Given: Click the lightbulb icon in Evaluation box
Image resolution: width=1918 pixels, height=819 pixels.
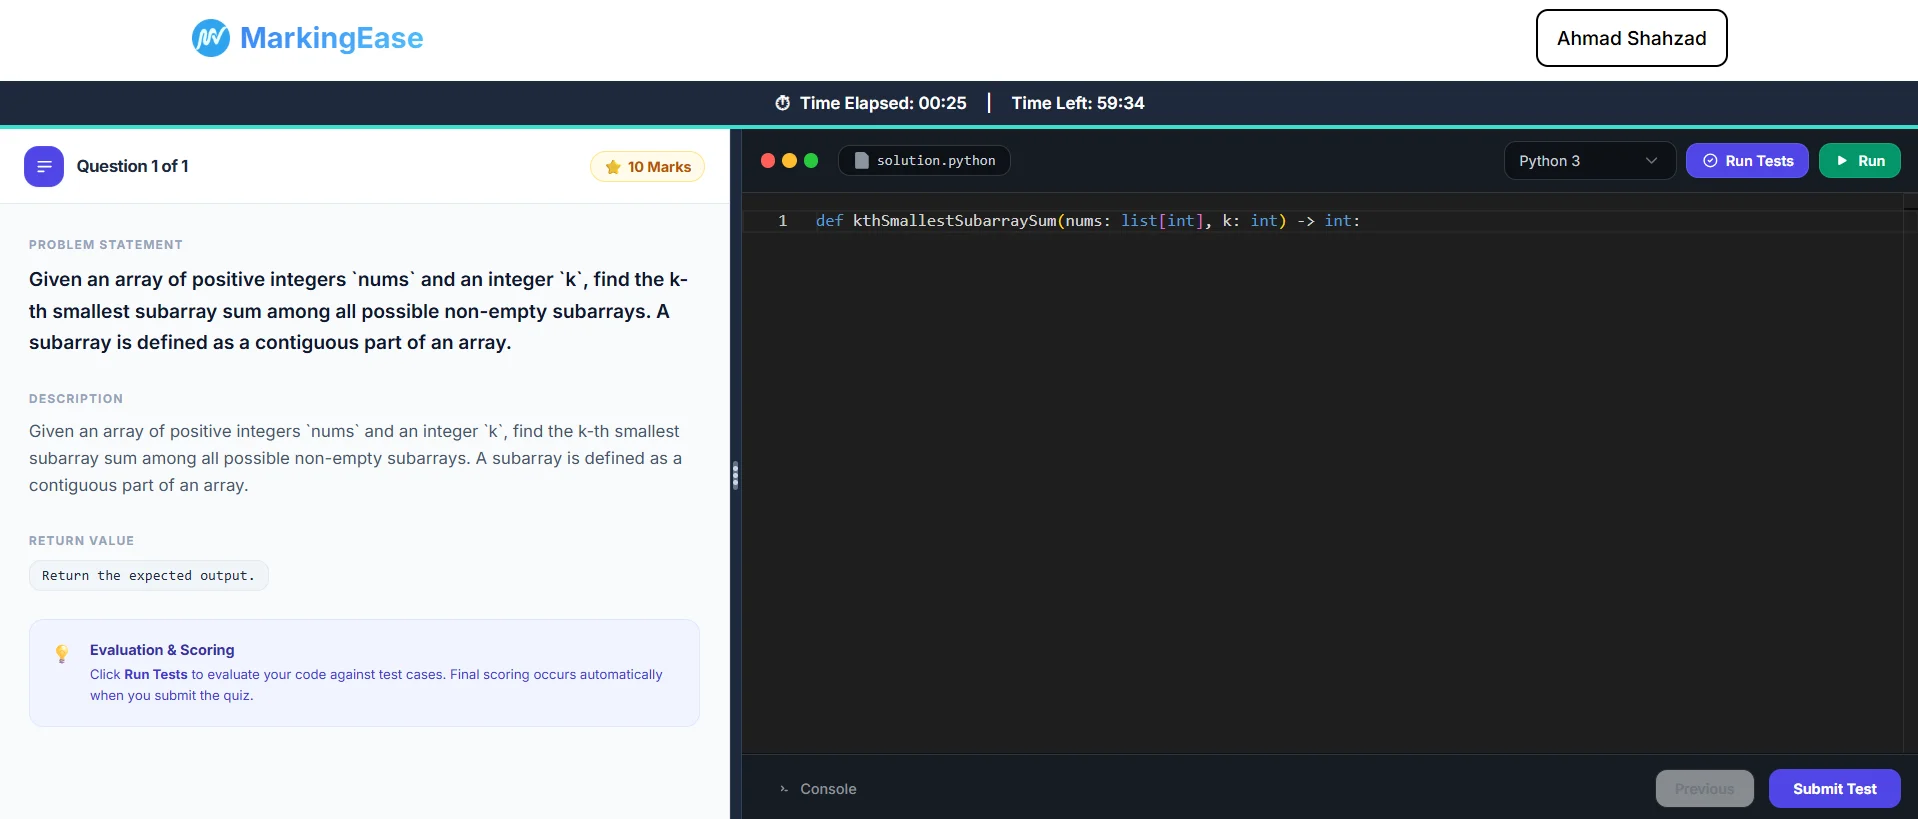Looking at the screenshot, I should point(62,653).
